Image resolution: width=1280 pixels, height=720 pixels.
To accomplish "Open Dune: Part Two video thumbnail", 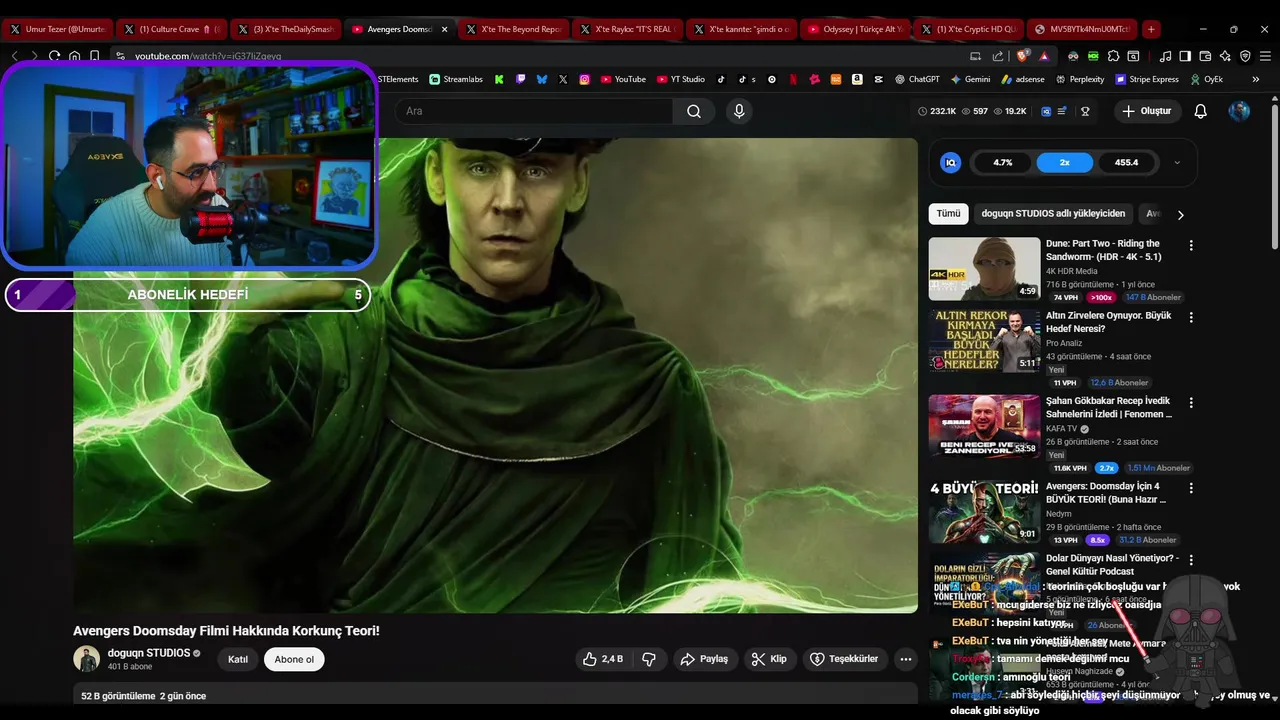I will click(984, 268).
